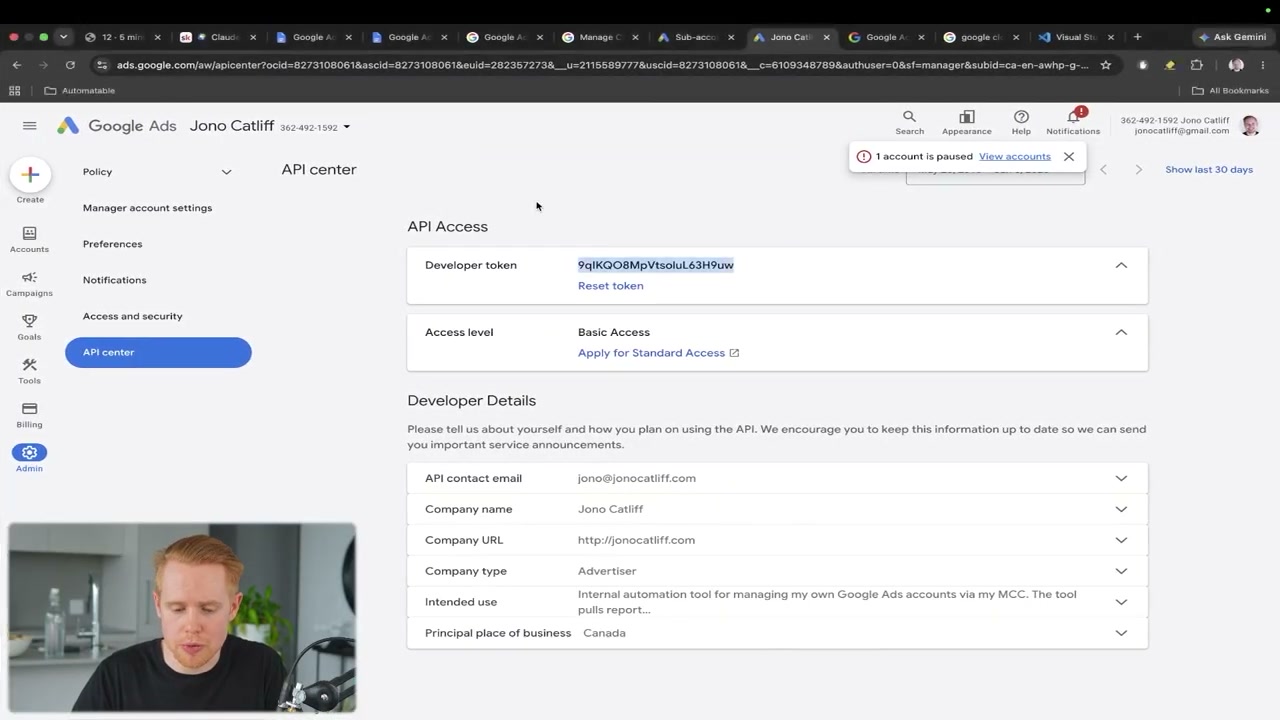
Task: Click Ask Gemini button
Action: tap(1233, 37)
